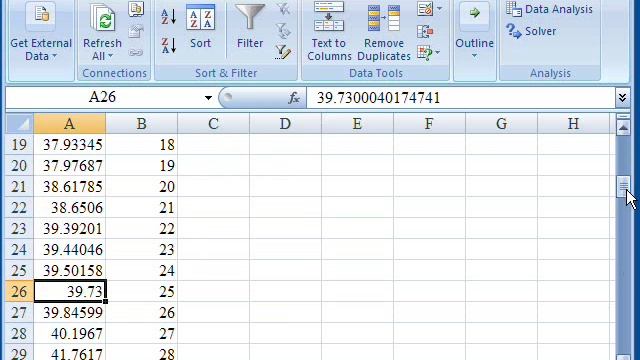Click cell containing 40.1967

(70, 333)
